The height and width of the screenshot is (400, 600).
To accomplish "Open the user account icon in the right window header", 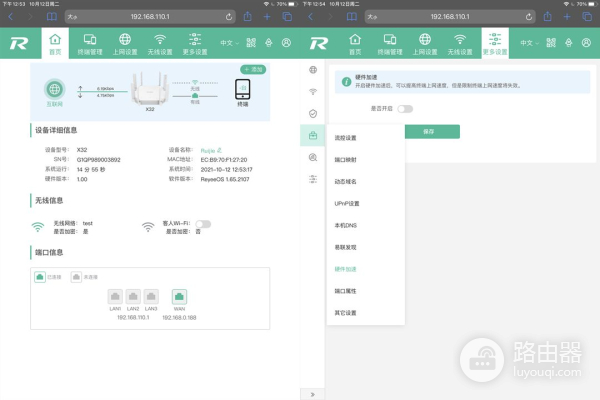I will coord(586,43).
